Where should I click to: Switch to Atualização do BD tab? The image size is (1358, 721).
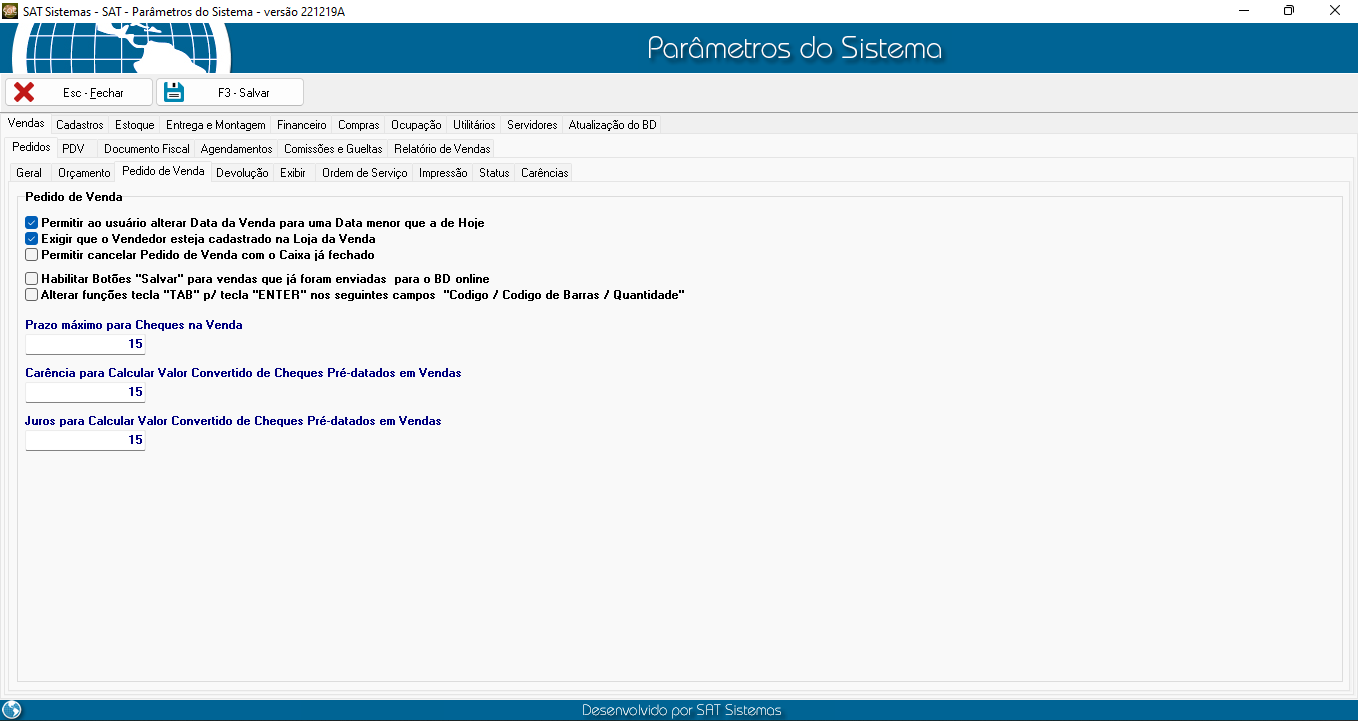click(612, 125)
